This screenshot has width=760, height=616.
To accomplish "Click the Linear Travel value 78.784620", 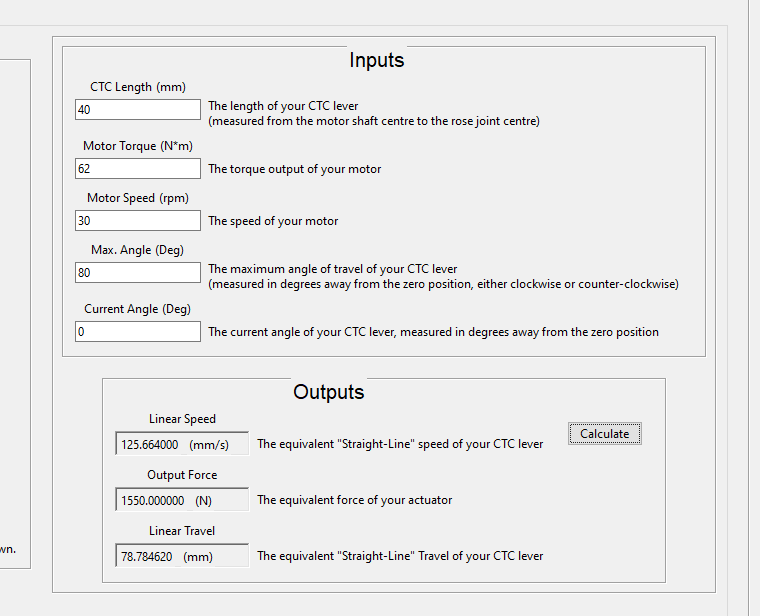I will pos(146,556).
